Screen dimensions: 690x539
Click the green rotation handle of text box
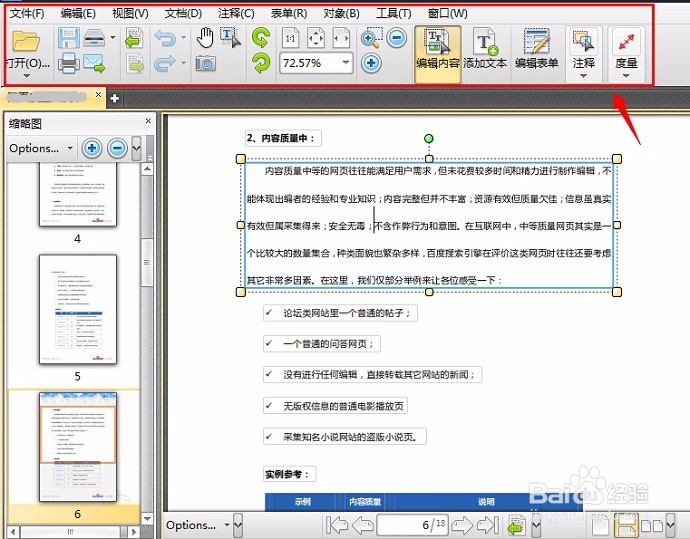[x=429, y=139]
